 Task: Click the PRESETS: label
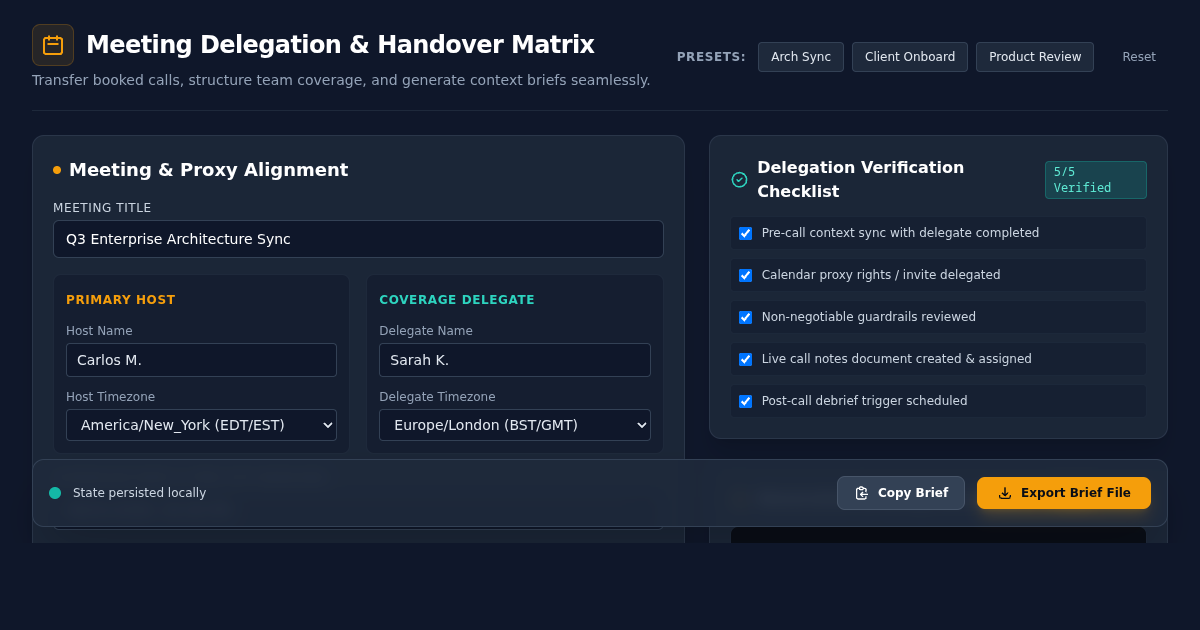click(x=711, y=57)
